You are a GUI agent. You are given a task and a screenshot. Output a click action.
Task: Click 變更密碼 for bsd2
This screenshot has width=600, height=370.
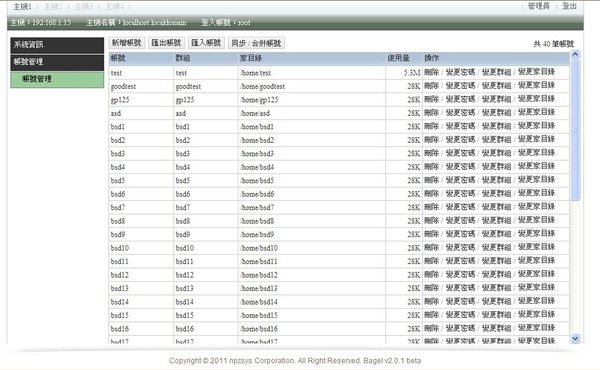460,139
